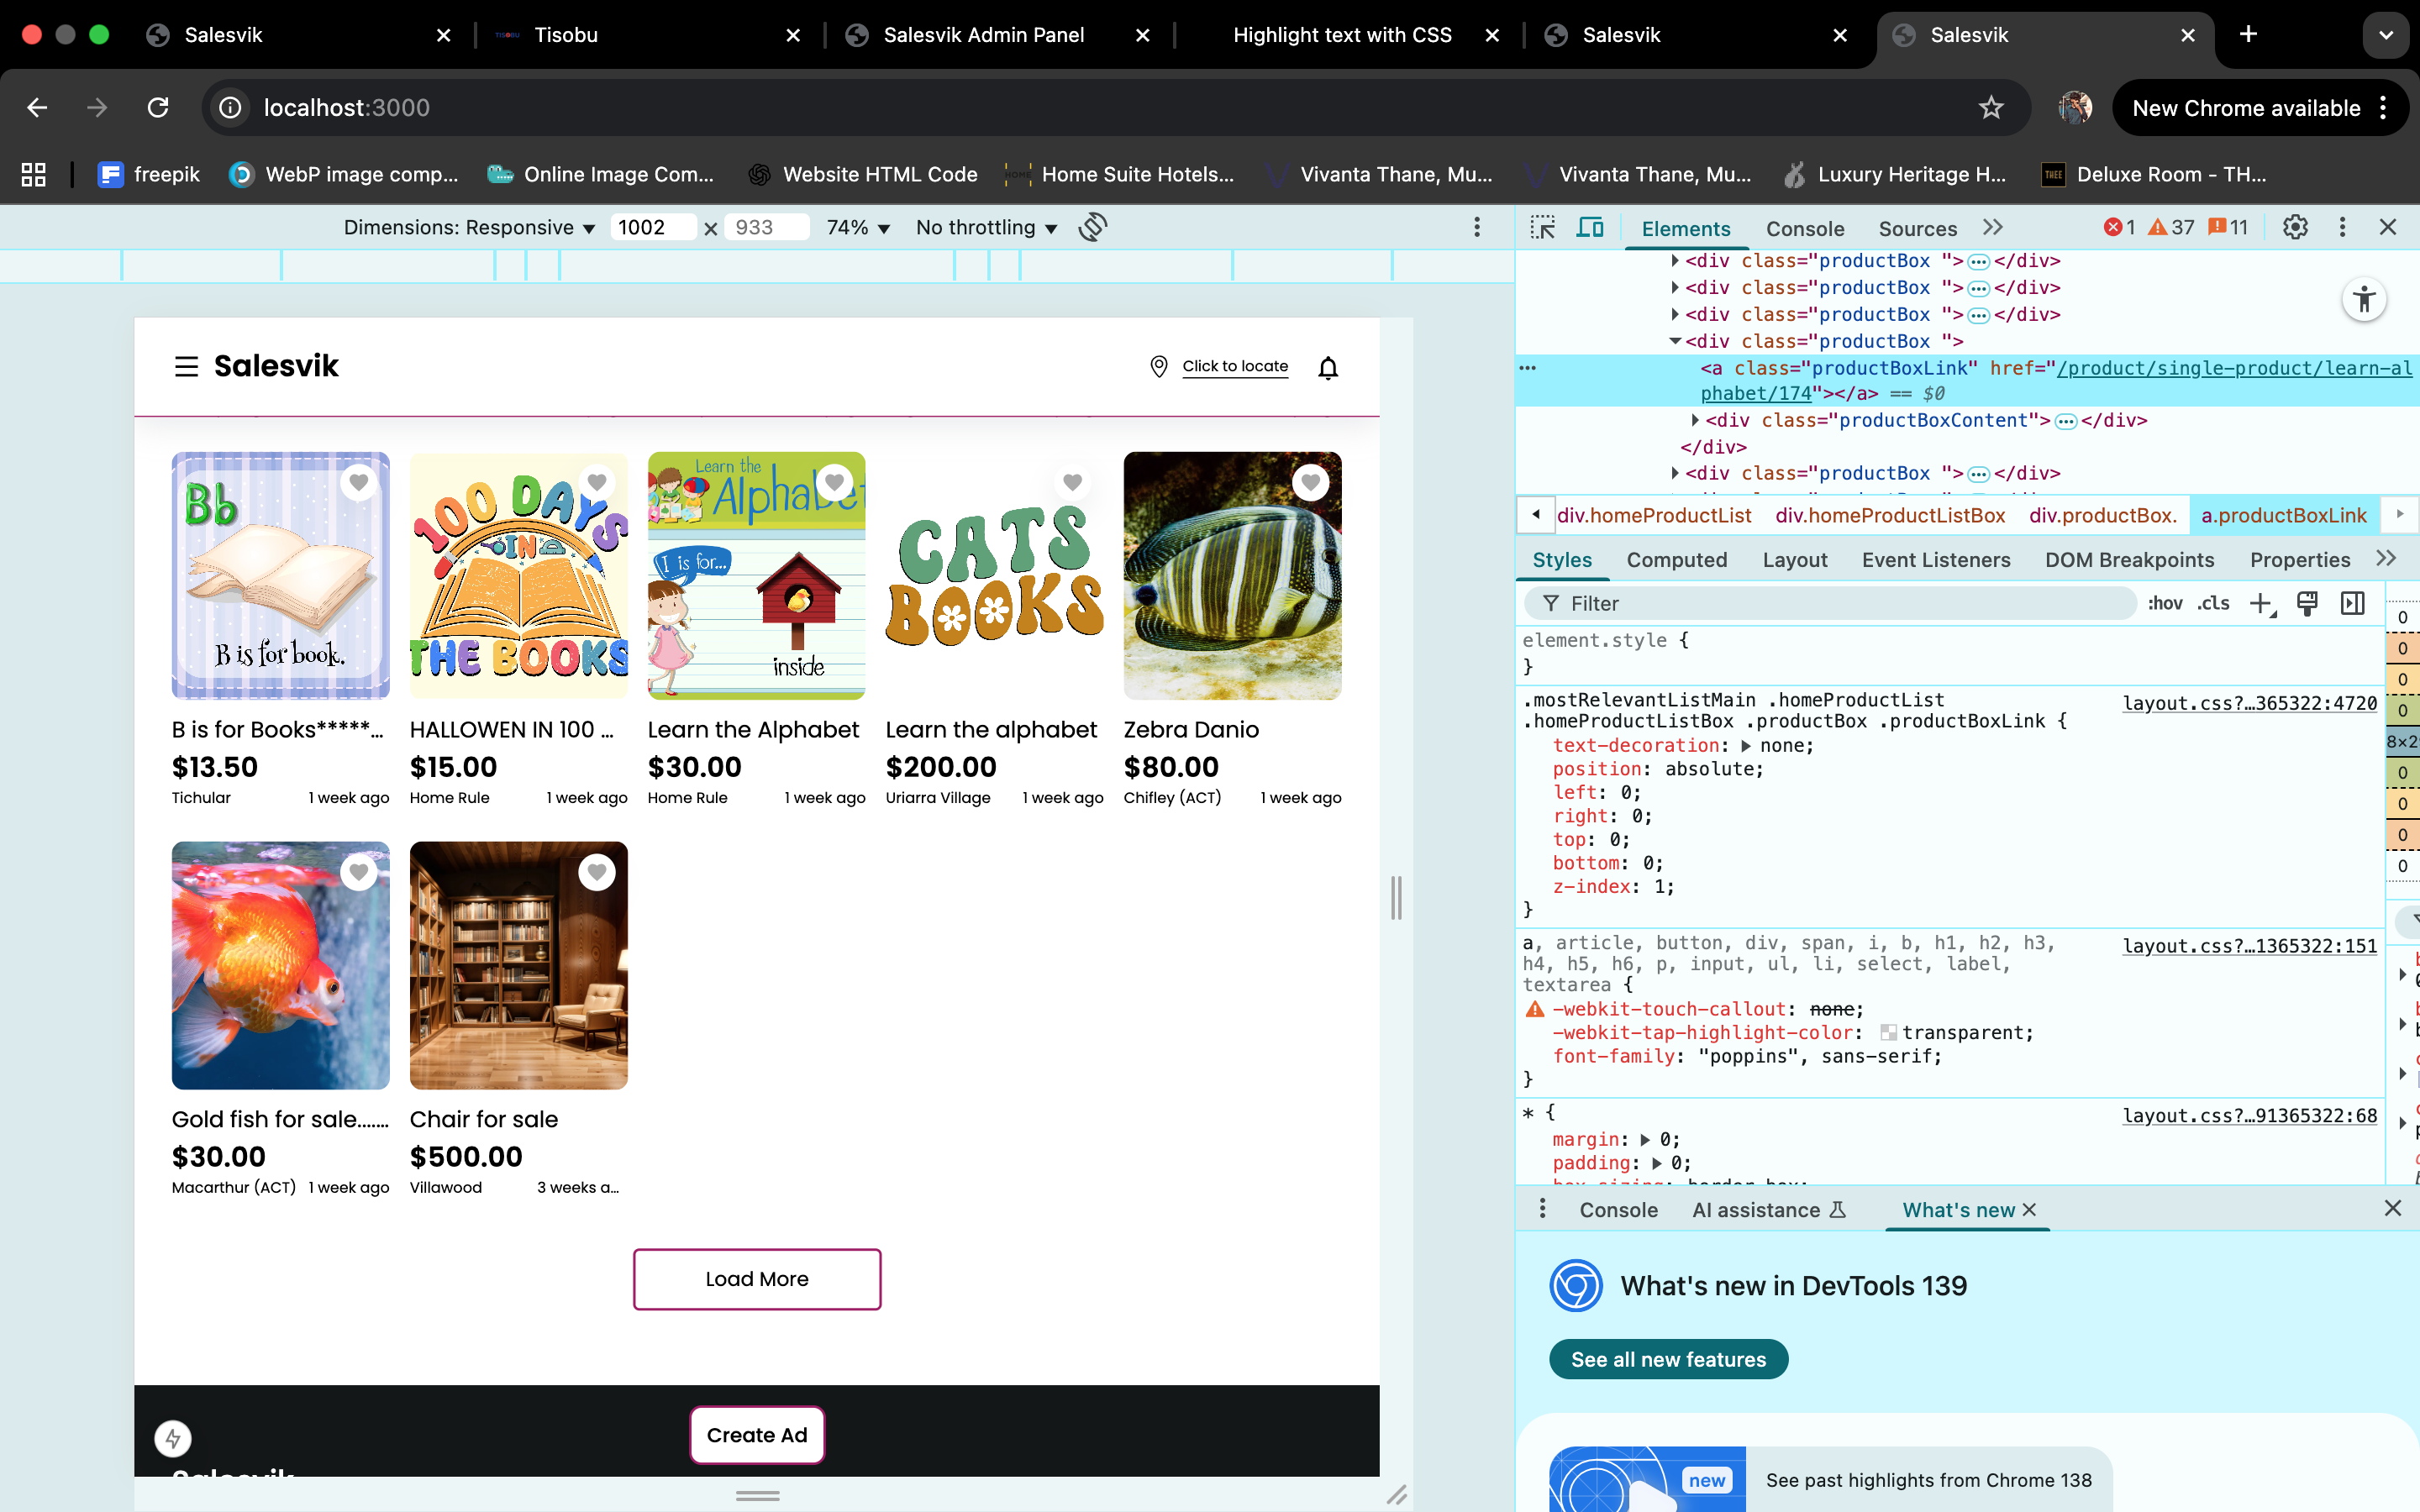Click the Load More button
The width and height of the screenshot is (2420, 1512).
(756, 1279)
